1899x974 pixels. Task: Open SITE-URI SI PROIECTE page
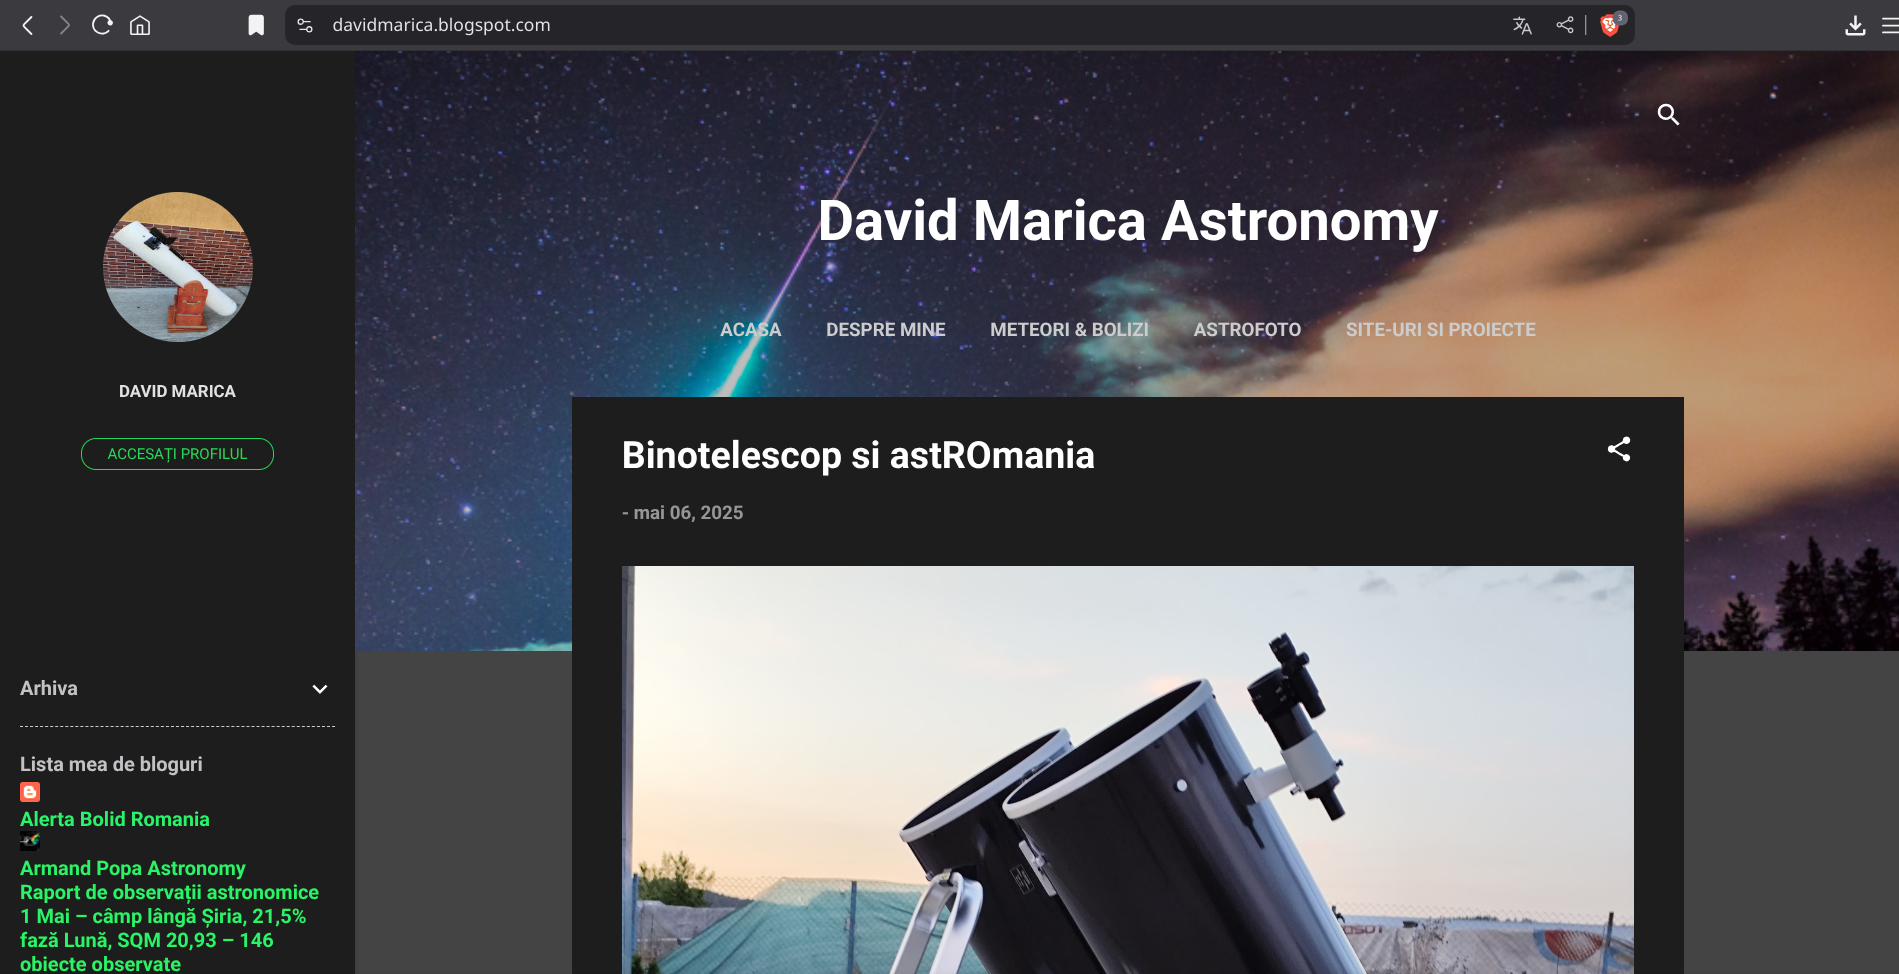coord(1440,329)
